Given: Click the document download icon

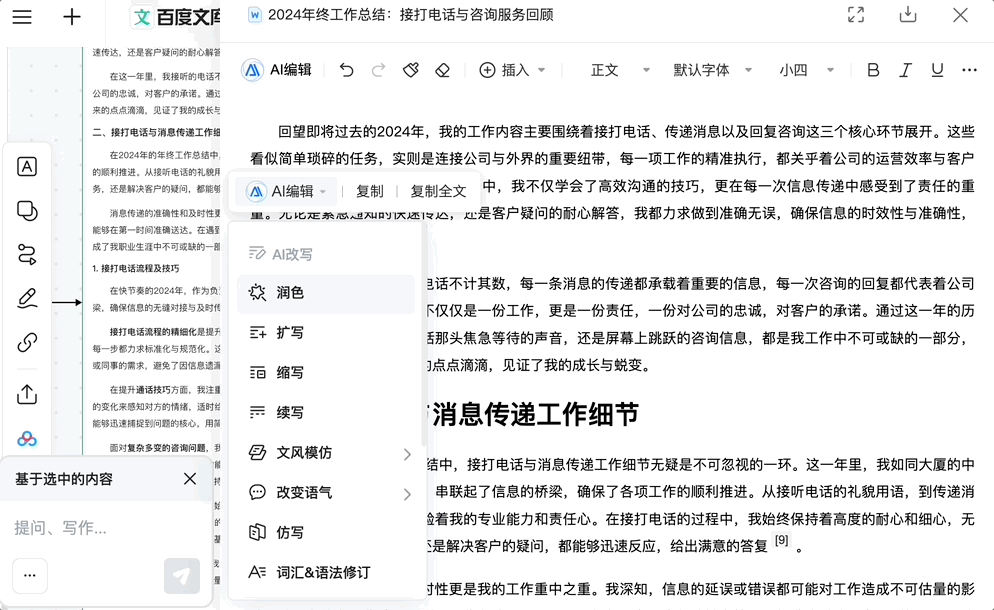Looking at the screenshot, I should [x=908, y=15].
